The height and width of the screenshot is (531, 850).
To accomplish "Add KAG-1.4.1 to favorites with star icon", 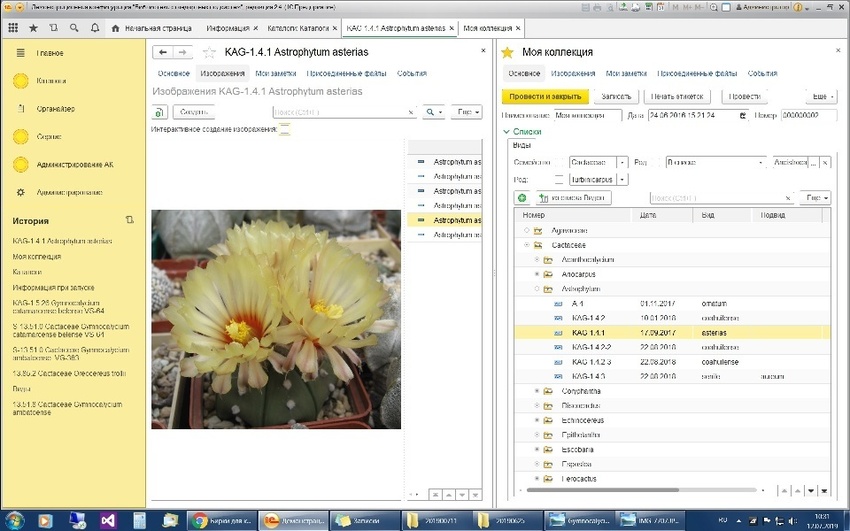I will tap(209, 52).
